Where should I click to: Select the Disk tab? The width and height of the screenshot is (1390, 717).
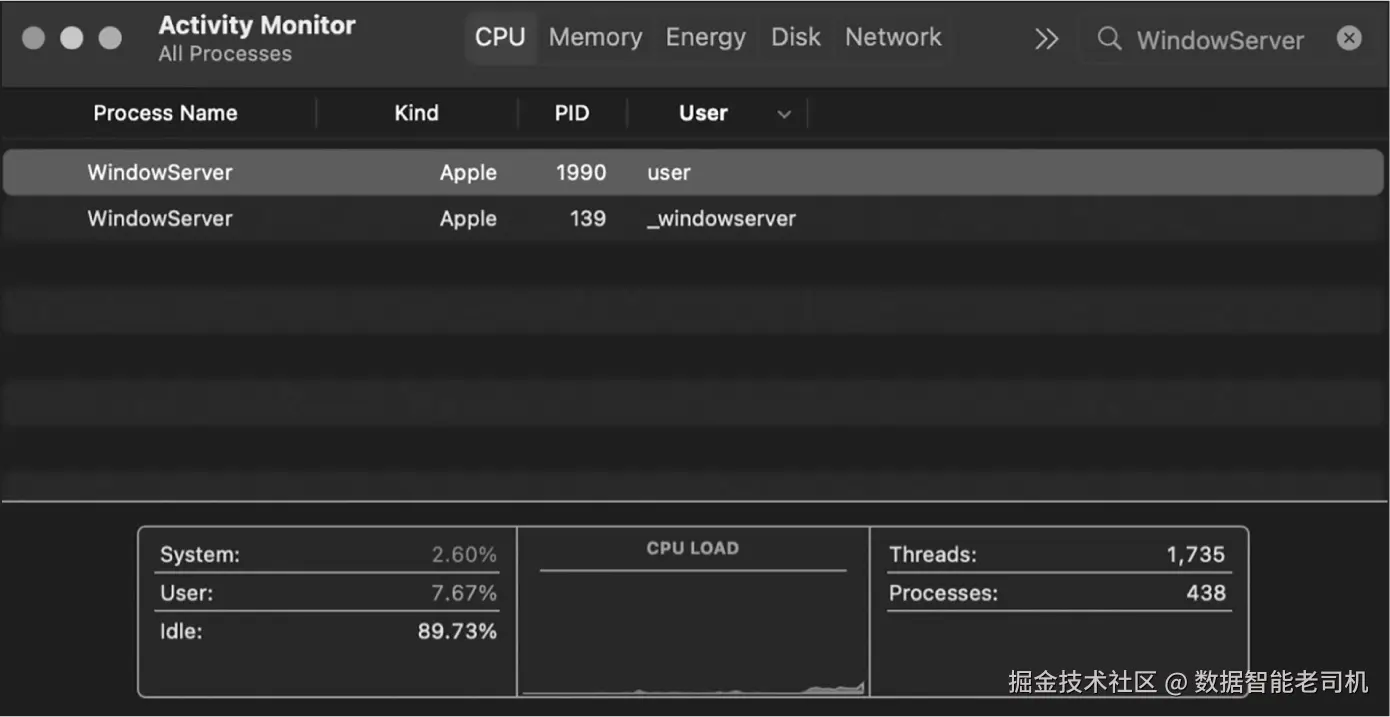(x=796, y=38)
